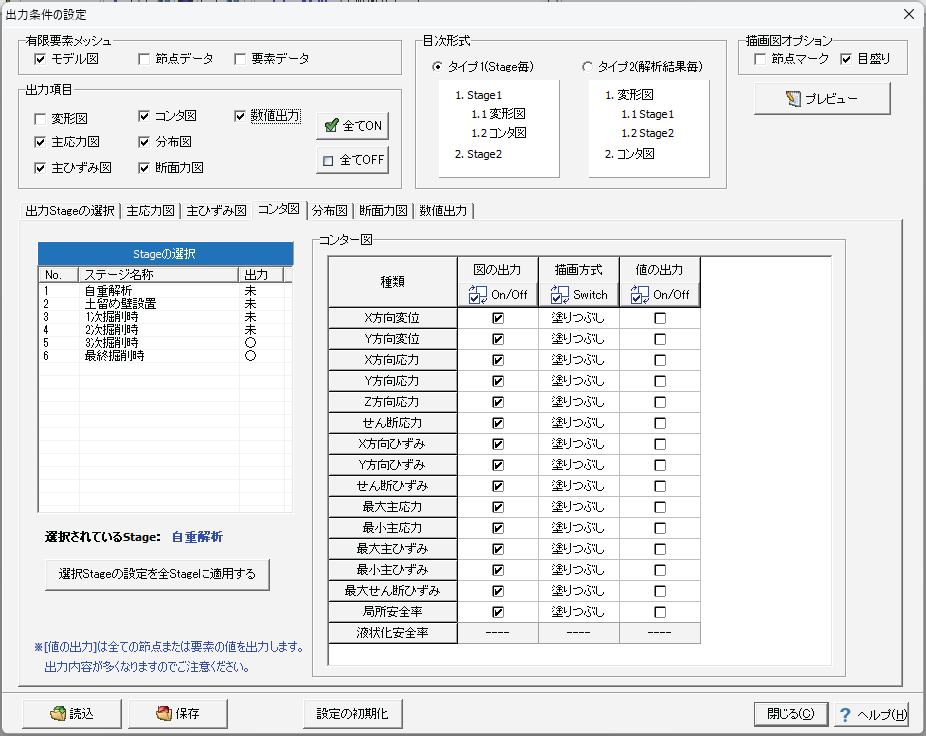Open the 数値出力 tab
The image size is (926, 736).
pos(443,210)
